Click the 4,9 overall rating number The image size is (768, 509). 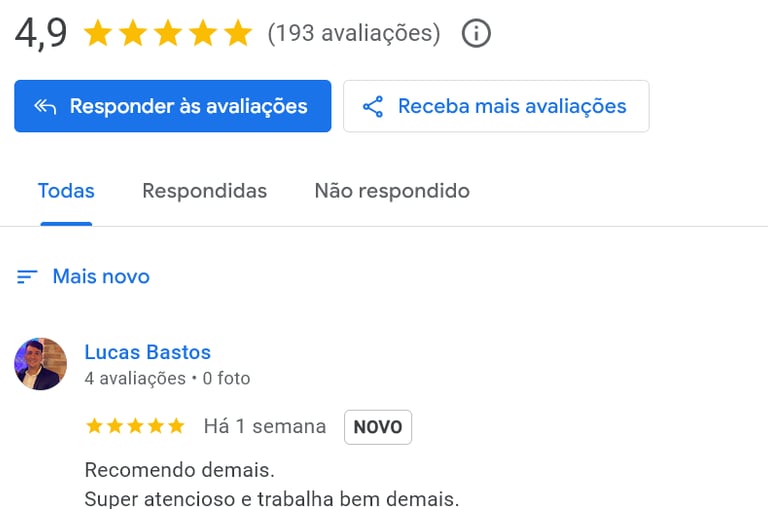tap(41, 33)
